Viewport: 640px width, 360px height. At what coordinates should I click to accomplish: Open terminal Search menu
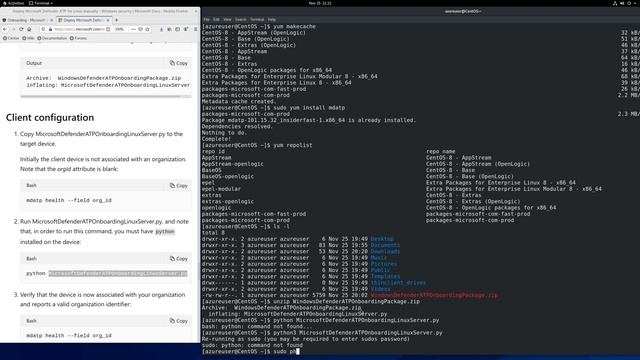pyautogui.click(x=240, y=20)
